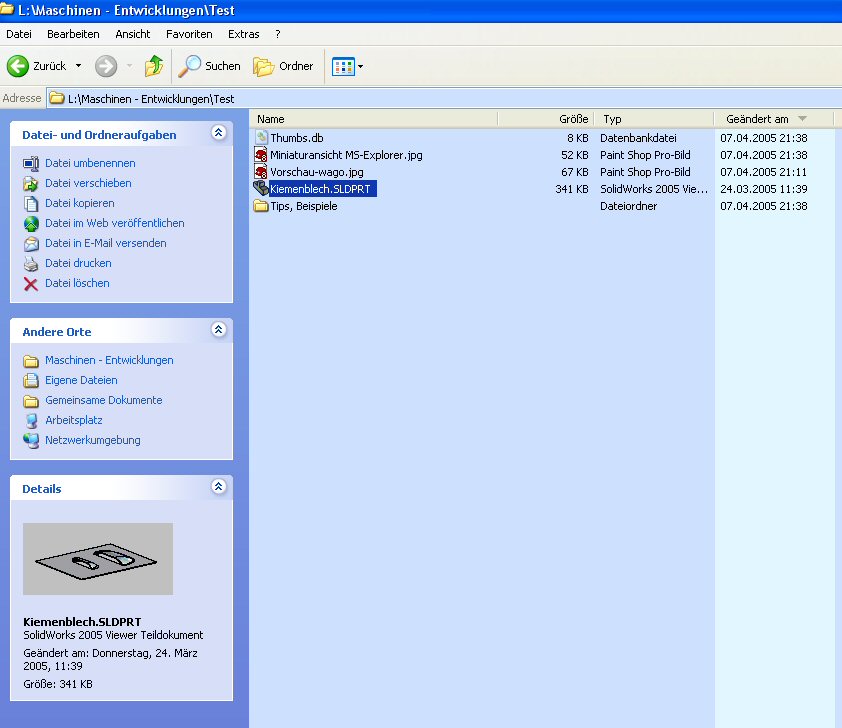Click into the Adresse path field
The image size is (842, 728).
[400, 98]
